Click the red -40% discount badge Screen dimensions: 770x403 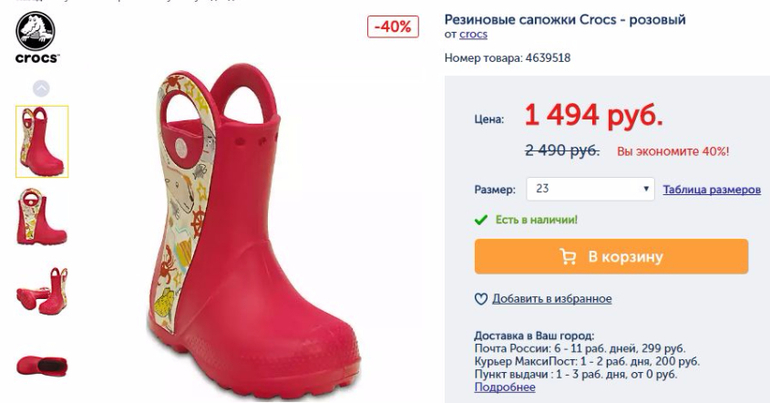392,27
